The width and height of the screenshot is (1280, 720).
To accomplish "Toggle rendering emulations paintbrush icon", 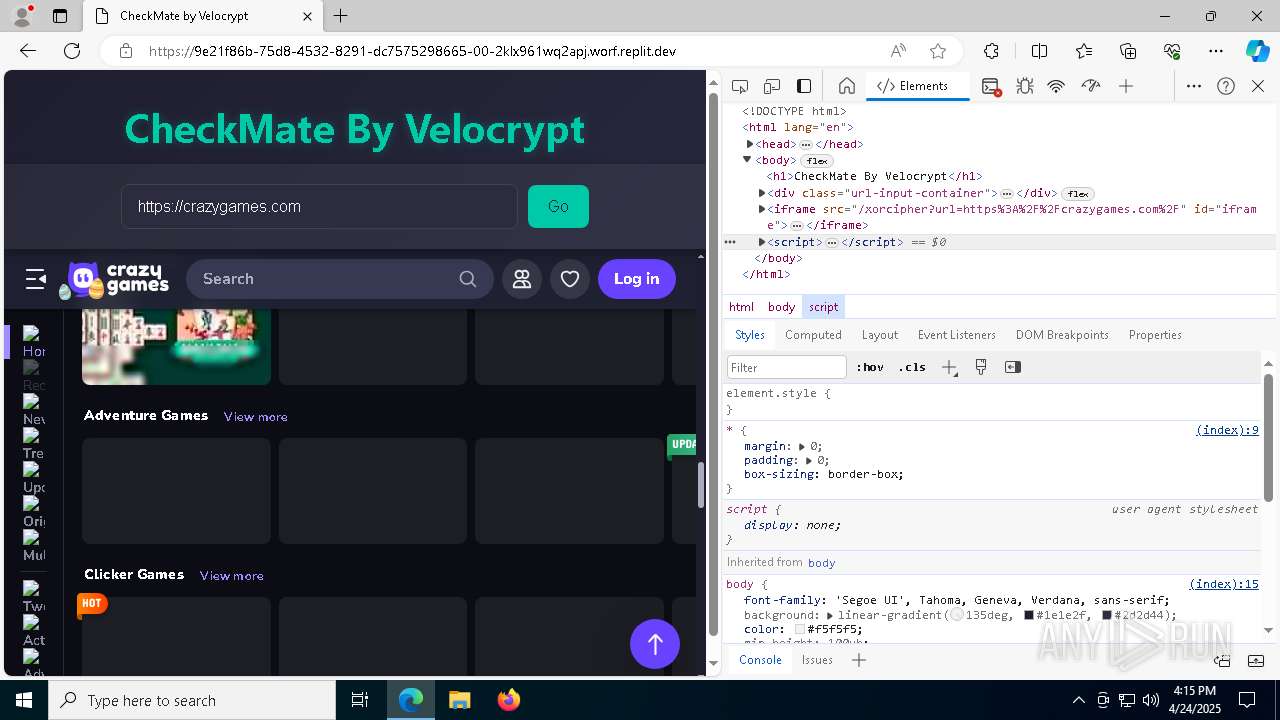I will coord(981,367).
